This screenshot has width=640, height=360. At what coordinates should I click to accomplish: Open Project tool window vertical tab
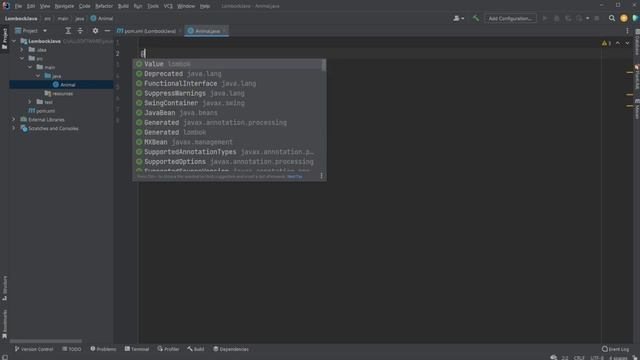(4, 38)
